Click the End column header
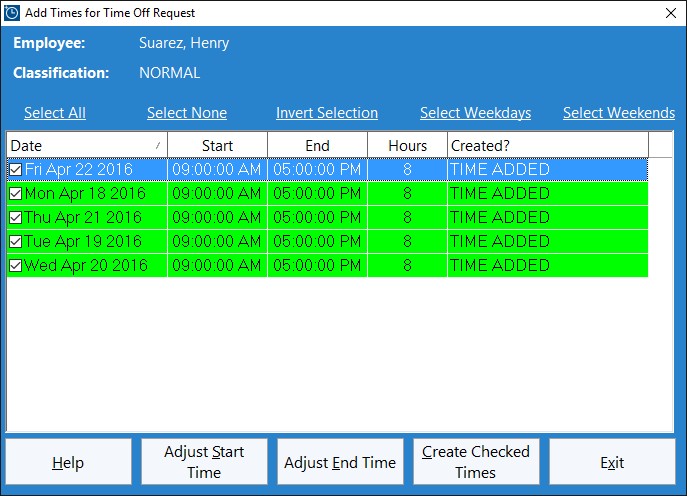Image resolution: width=687 pixels, height=496 pixels. (x=317, y=146)
